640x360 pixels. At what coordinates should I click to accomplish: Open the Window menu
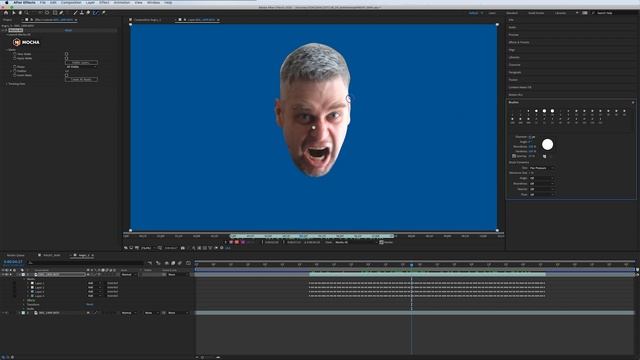[x=153, y=2]
